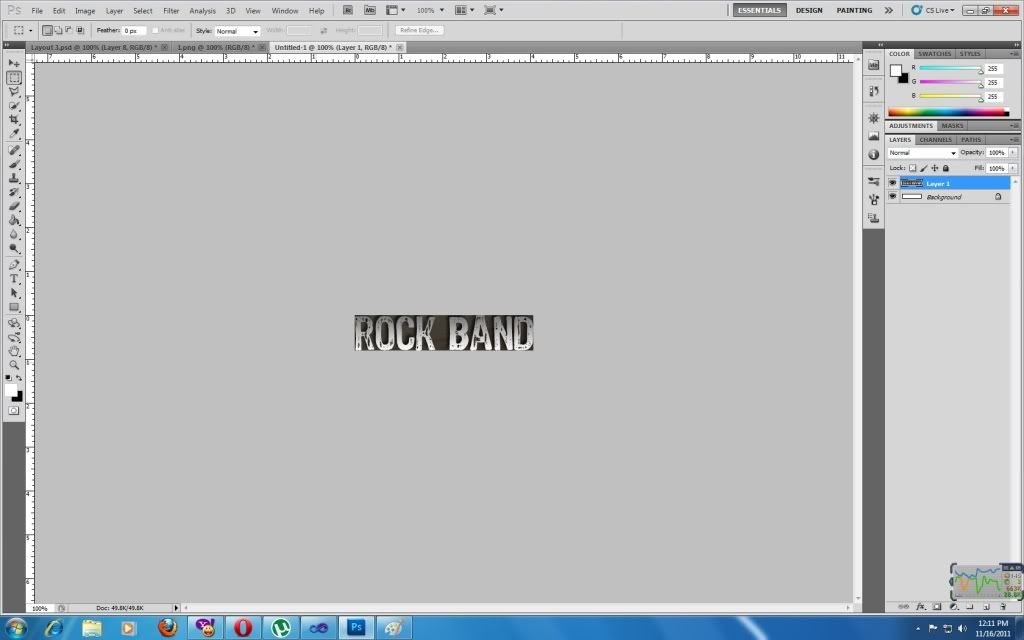Hide the Background layer eye icon
The width and height of the screenshot is (1024, 640).
pyautogui.click(x=892, y=197)
